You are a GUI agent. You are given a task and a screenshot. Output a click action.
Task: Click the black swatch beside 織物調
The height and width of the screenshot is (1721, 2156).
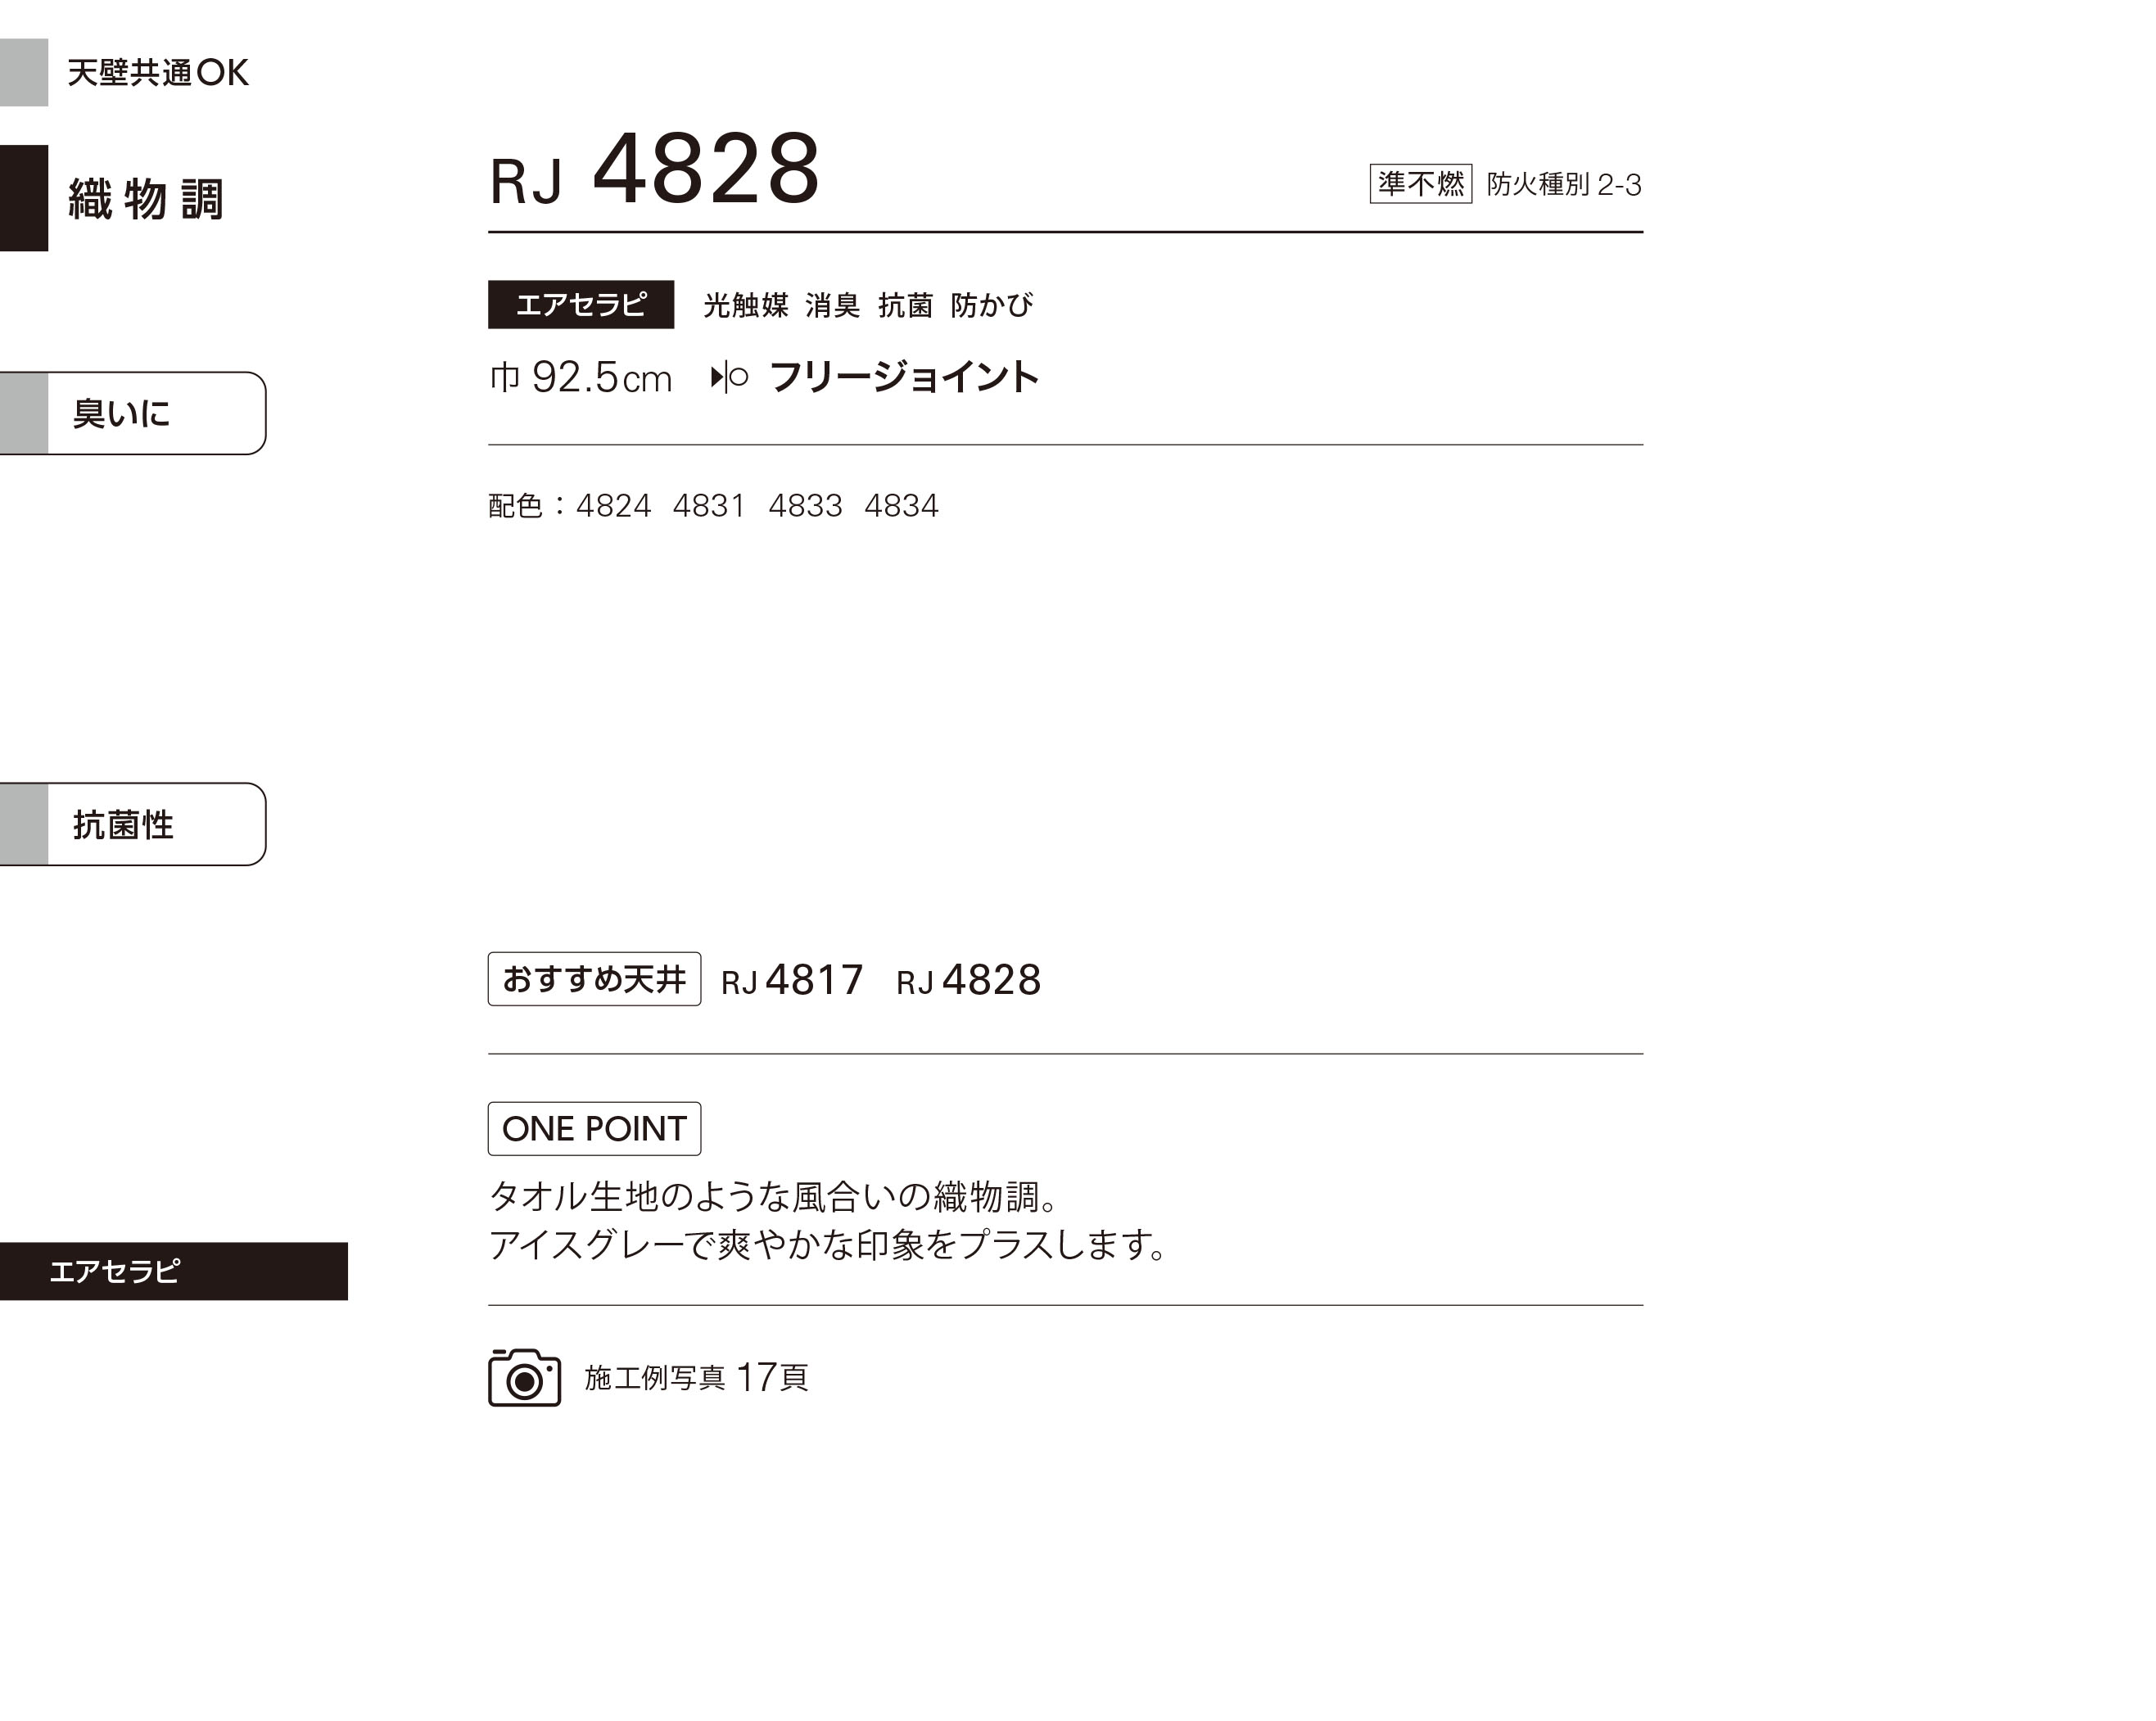[24, 198]
